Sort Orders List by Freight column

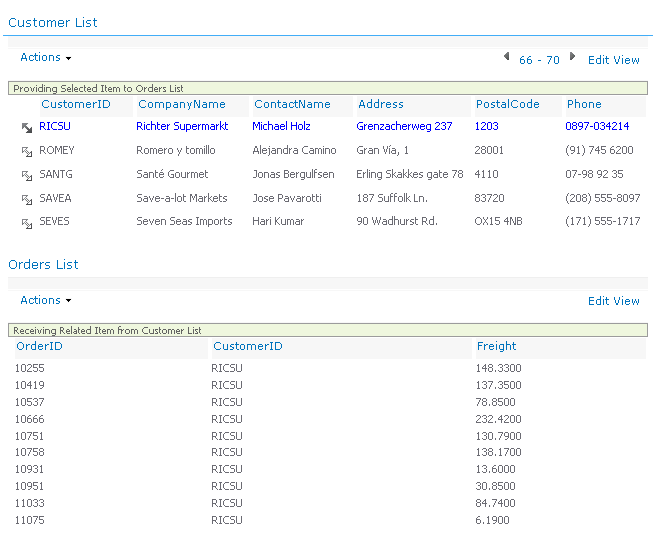(496, 346)
